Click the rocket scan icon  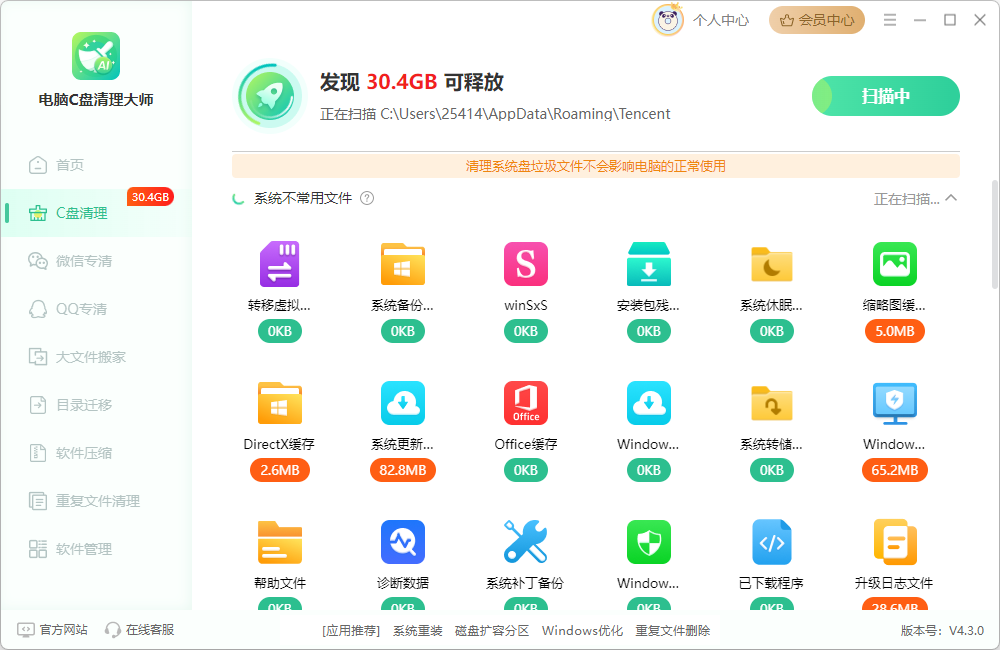pos(269,96)
